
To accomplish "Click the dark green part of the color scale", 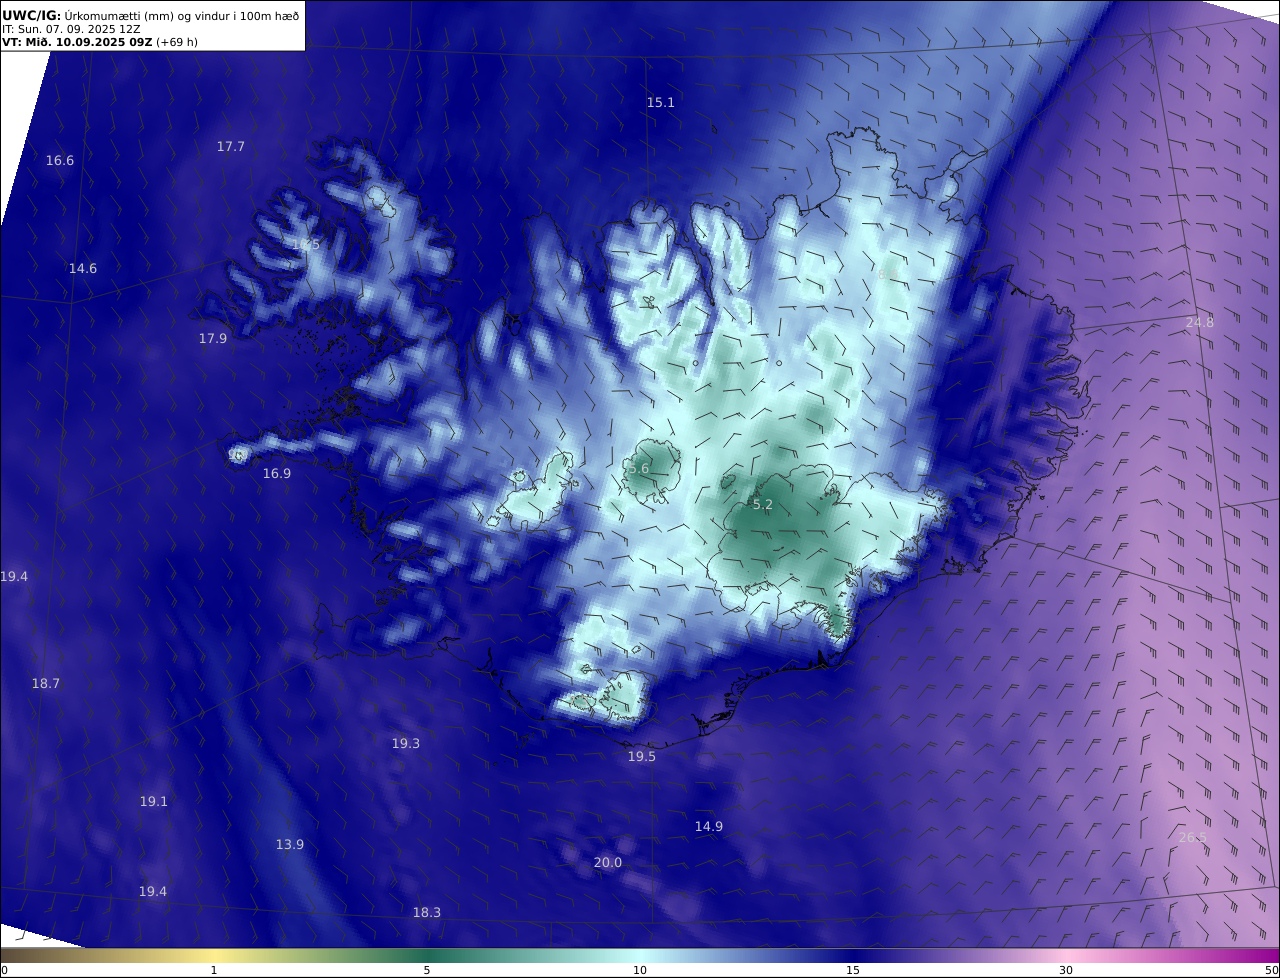I will click(427, 956).
